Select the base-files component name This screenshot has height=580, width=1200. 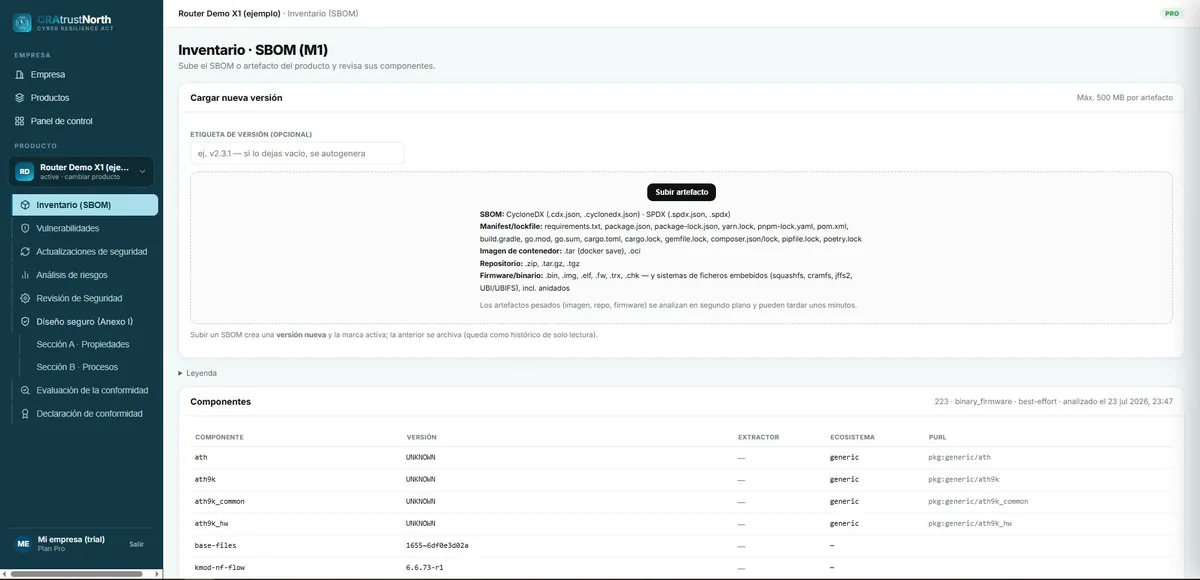tap(215, 545)
